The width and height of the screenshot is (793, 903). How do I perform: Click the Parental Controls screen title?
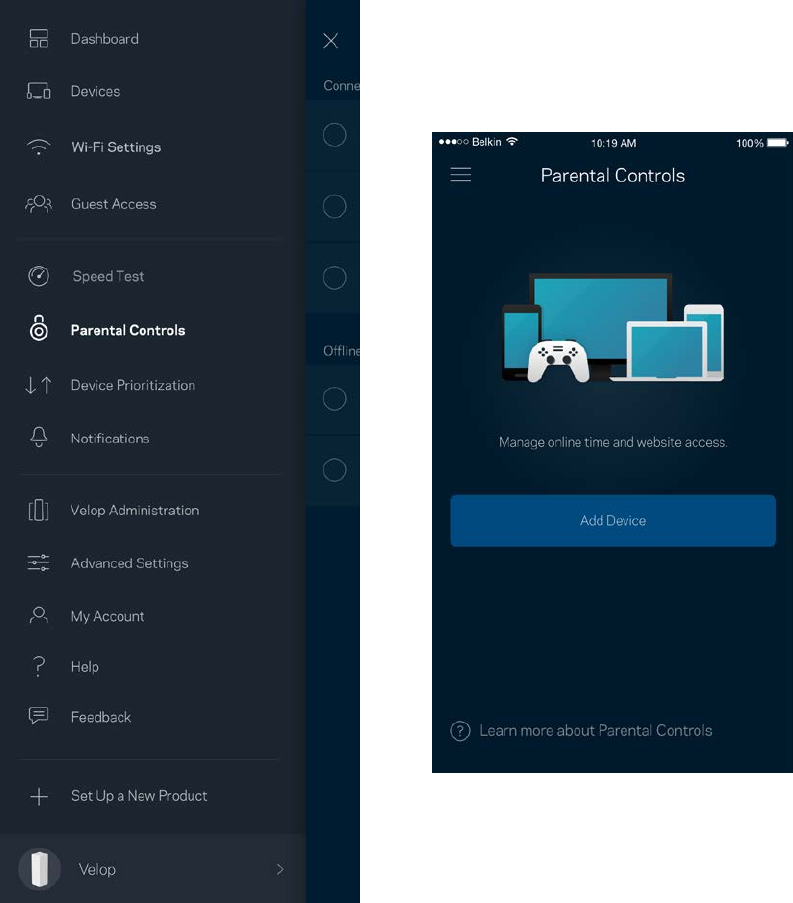613,175
